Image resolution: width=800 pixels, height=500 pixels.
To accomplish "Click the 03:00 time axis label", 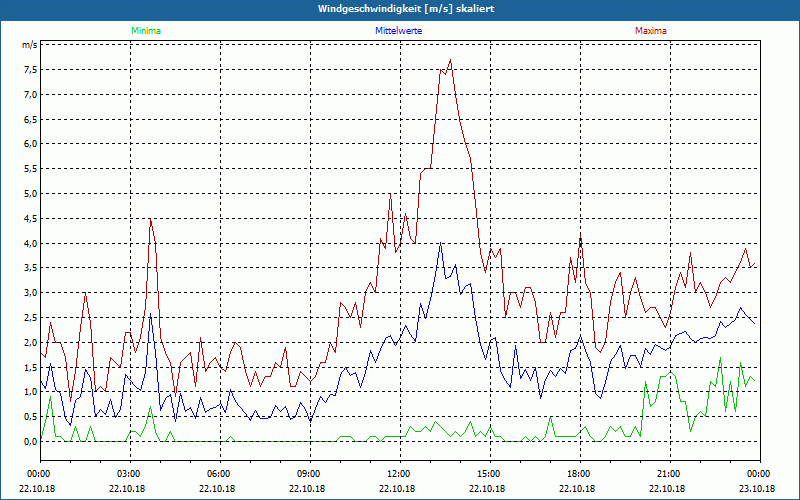I will pos(128,474).
